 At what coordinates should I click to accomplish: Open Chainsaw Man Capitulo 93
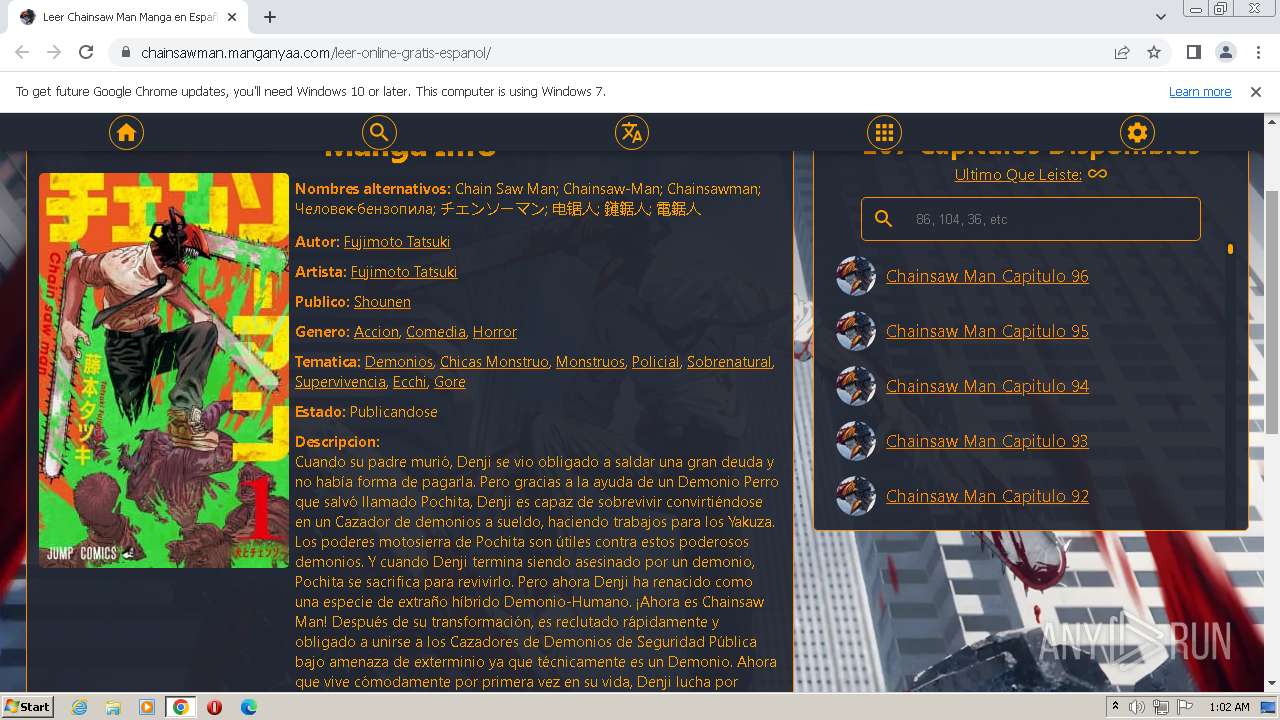pos(987,441)
